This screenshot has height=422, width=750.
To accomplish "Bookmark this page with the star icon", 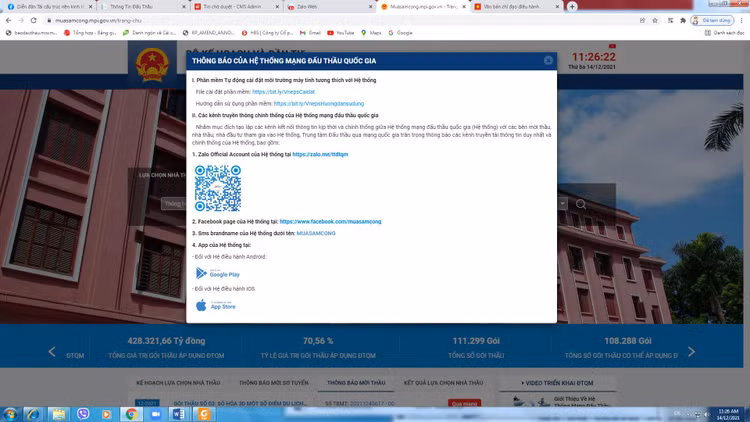I will pos(655,21).
